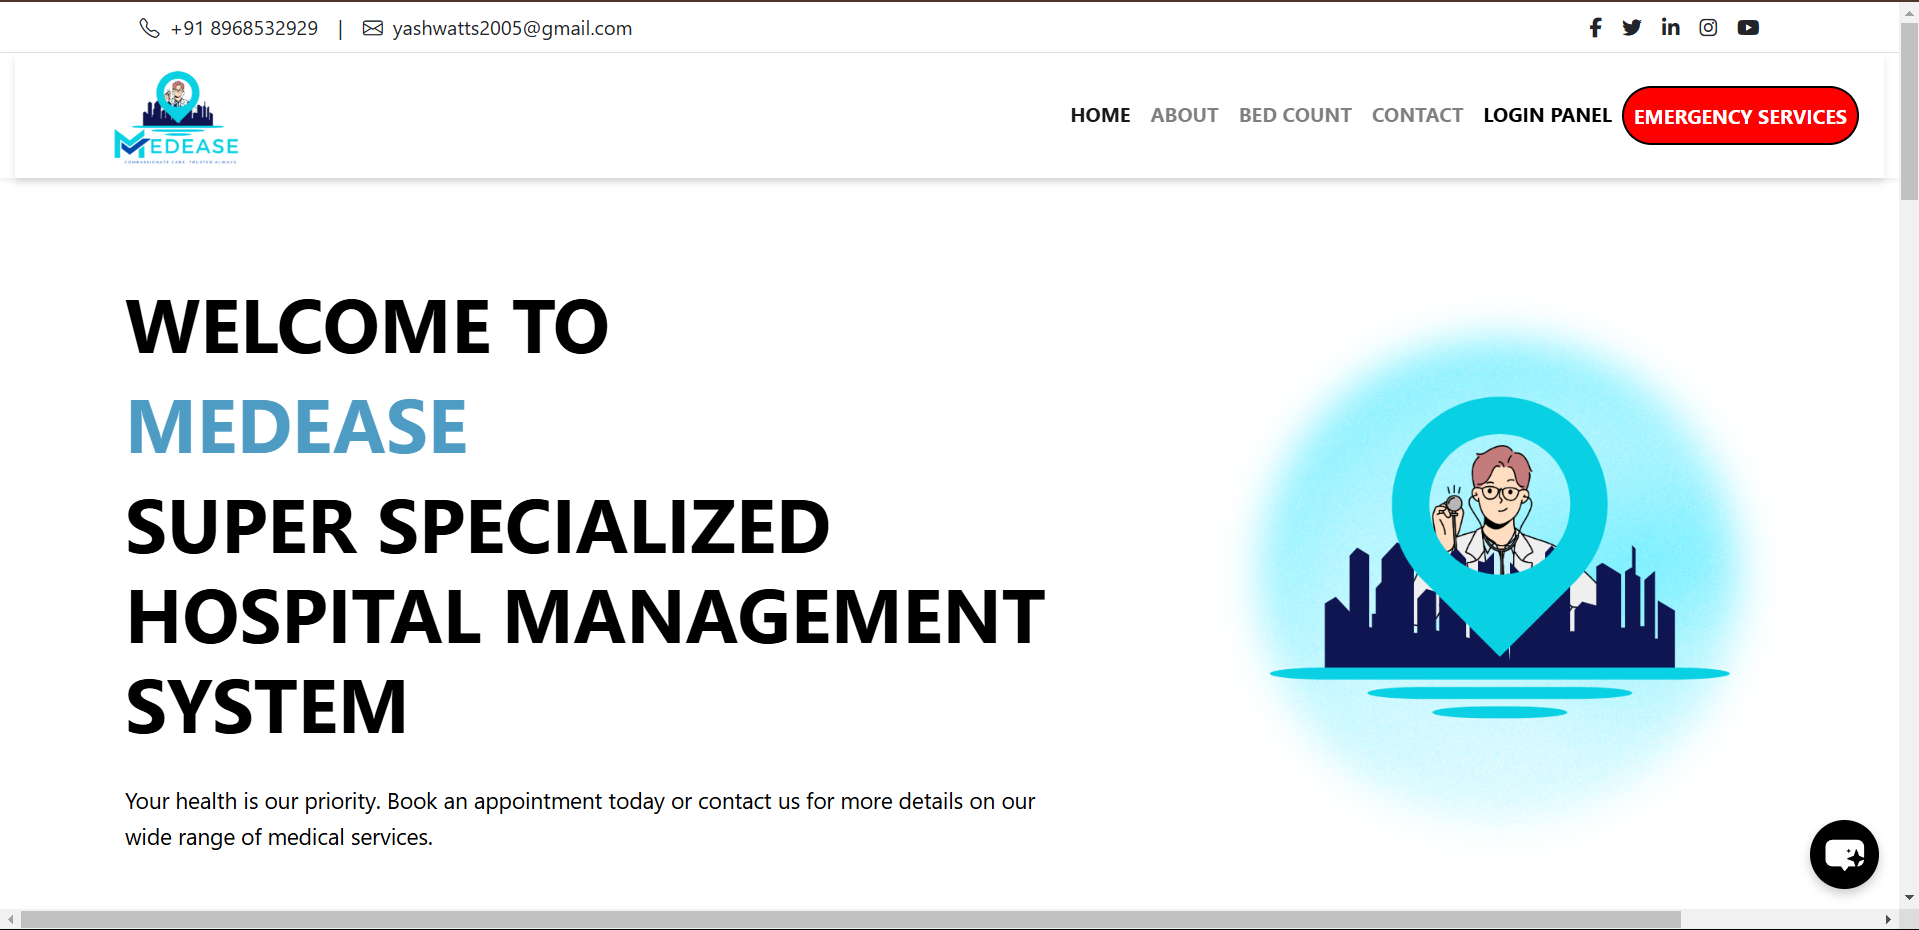1919x930 pixels.
Task: Click the horizontal scrollbar right arrow
Action: [x=1888, y=919]
